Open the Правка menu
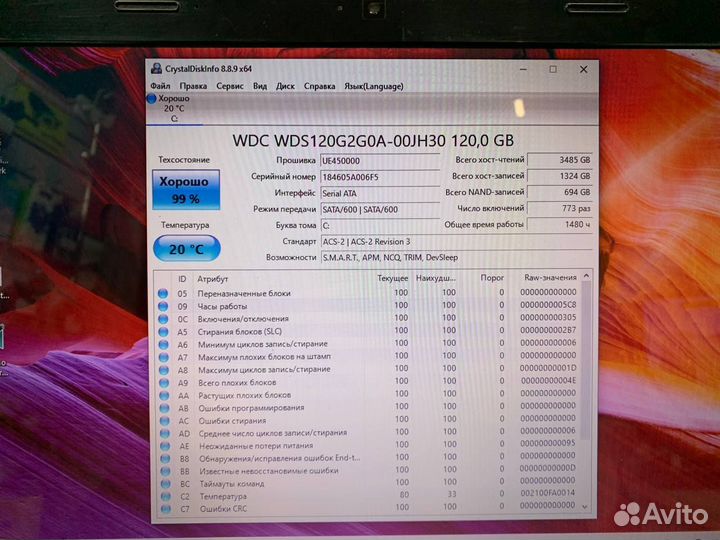Image resolution: width=720 pixels, height=540 pixels. (x=193, y=86)
